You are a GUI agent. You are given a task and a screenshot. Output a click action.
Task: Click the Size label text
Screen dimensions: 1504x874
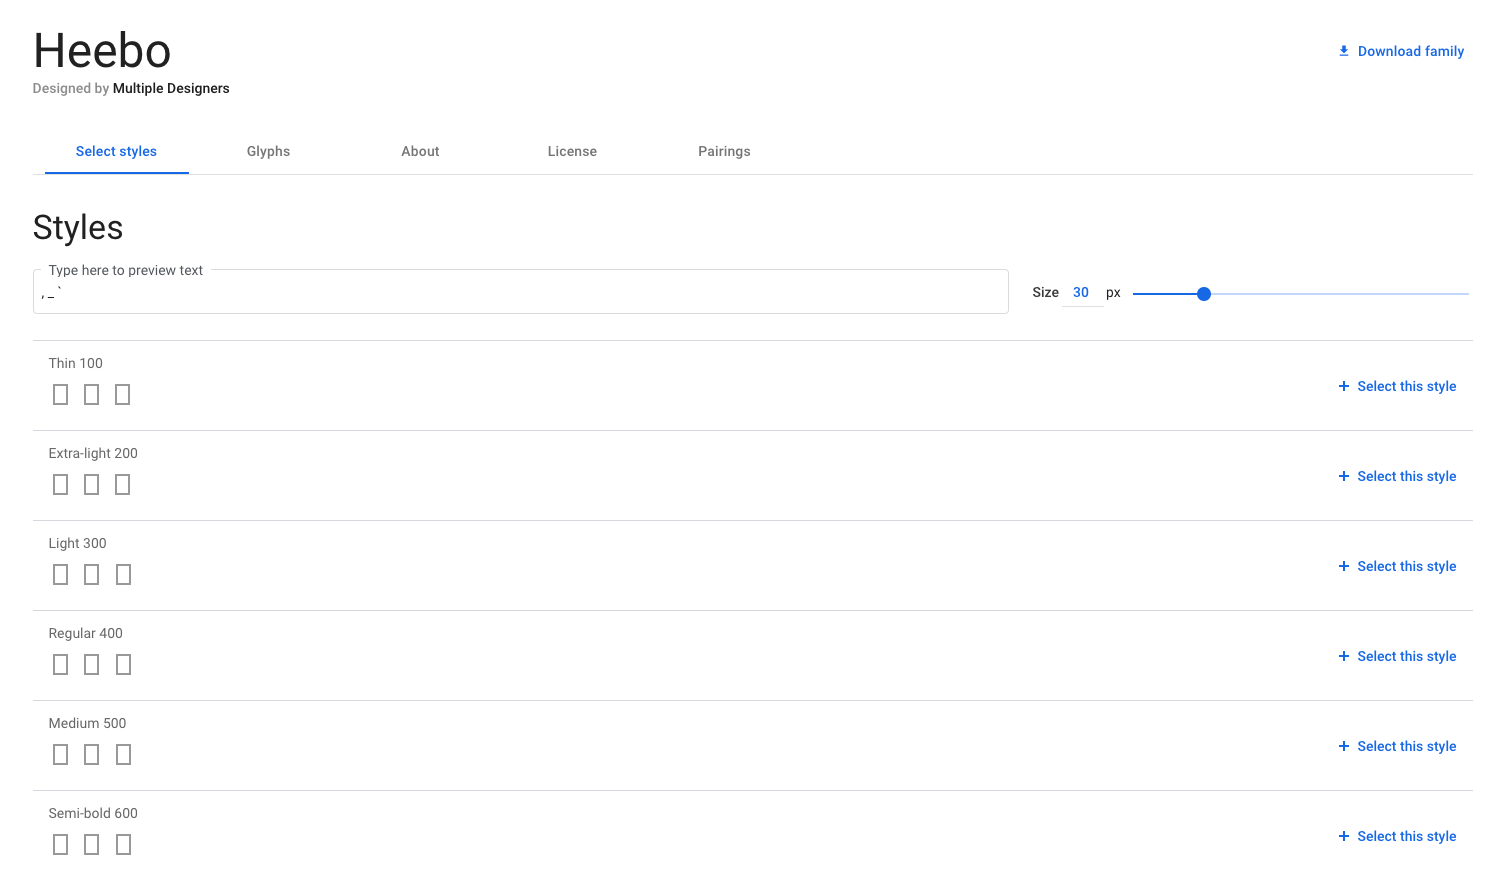(x=1045, y=292)
